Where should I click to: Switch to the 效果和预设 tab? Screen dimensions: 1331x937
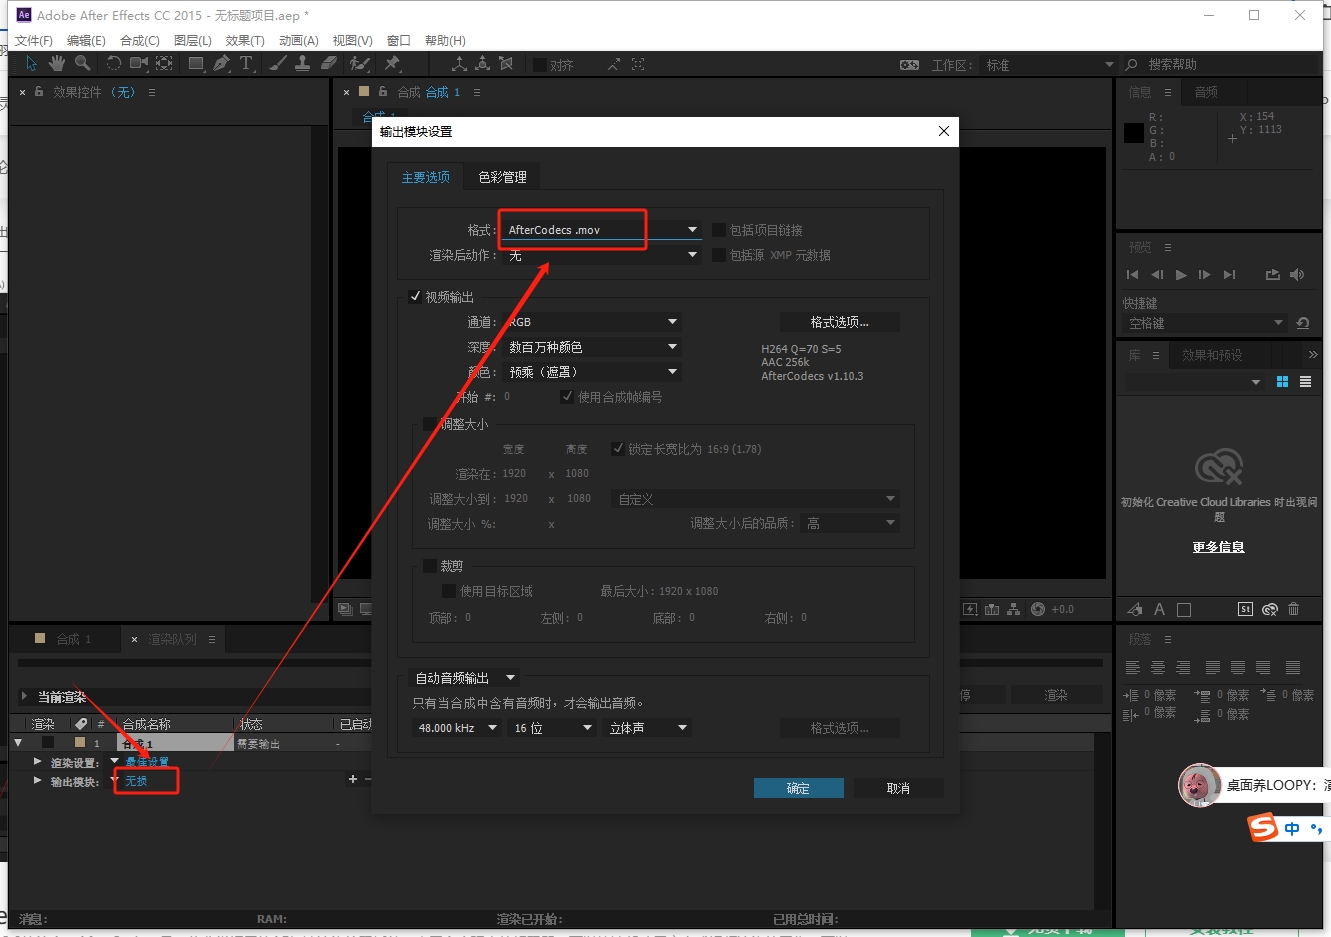[1212, 355]
